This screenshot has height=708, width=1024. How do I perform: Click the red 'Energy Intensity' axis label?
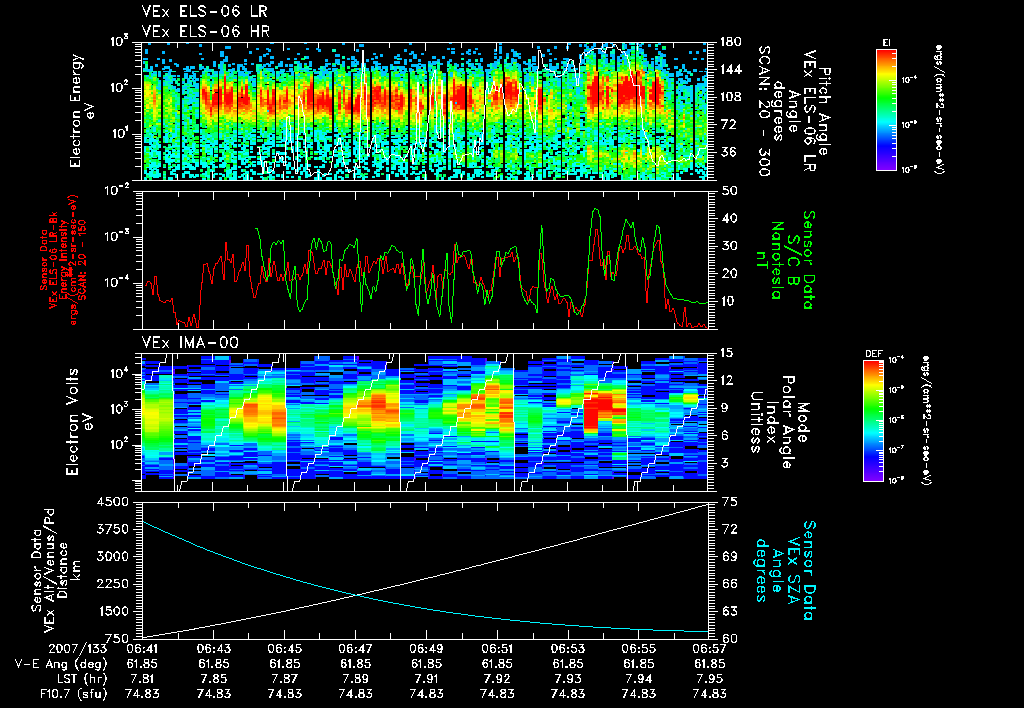63,260
